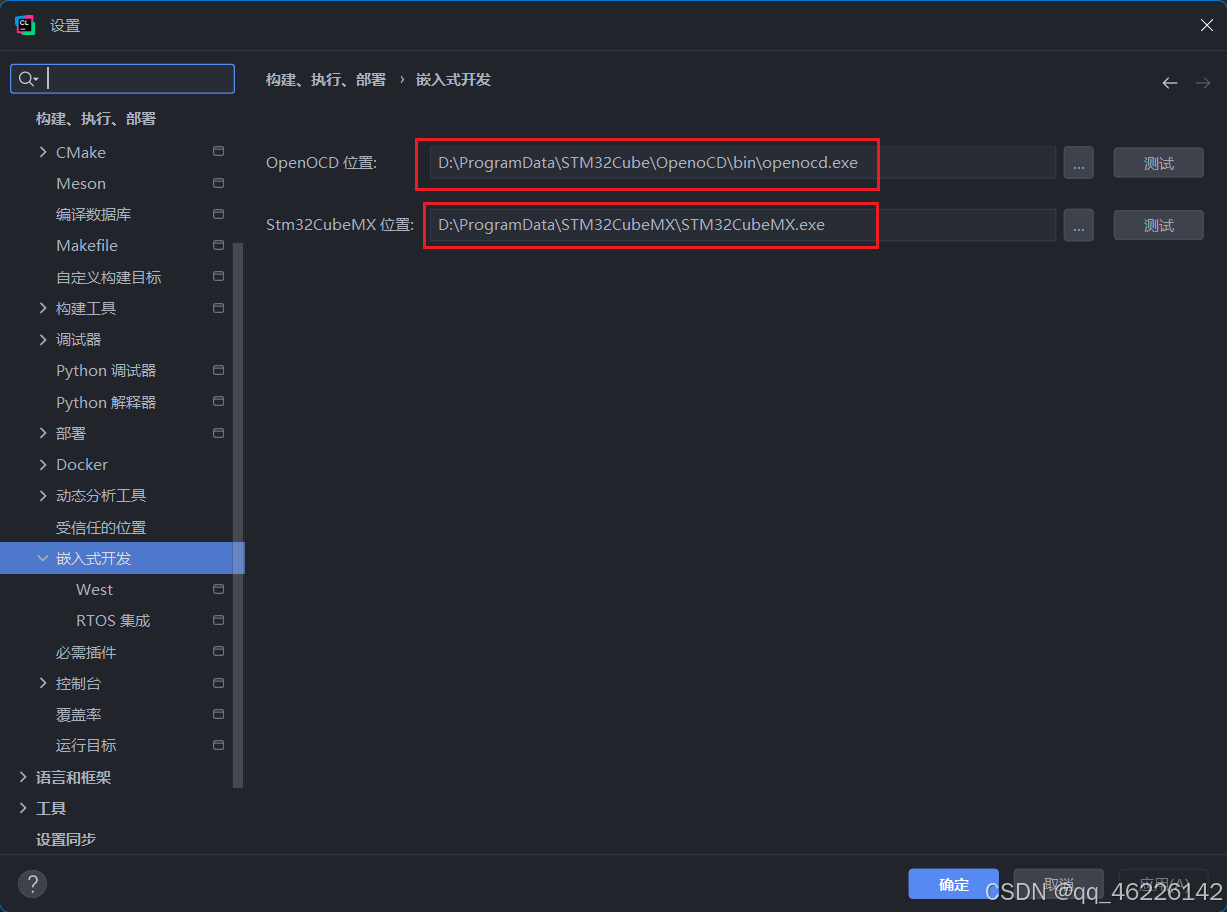Image resolution: width=1227 pixels, height=912 pixels.
Task: Click the OpenOCD 位置 path field
Action: tap(742, 163)
